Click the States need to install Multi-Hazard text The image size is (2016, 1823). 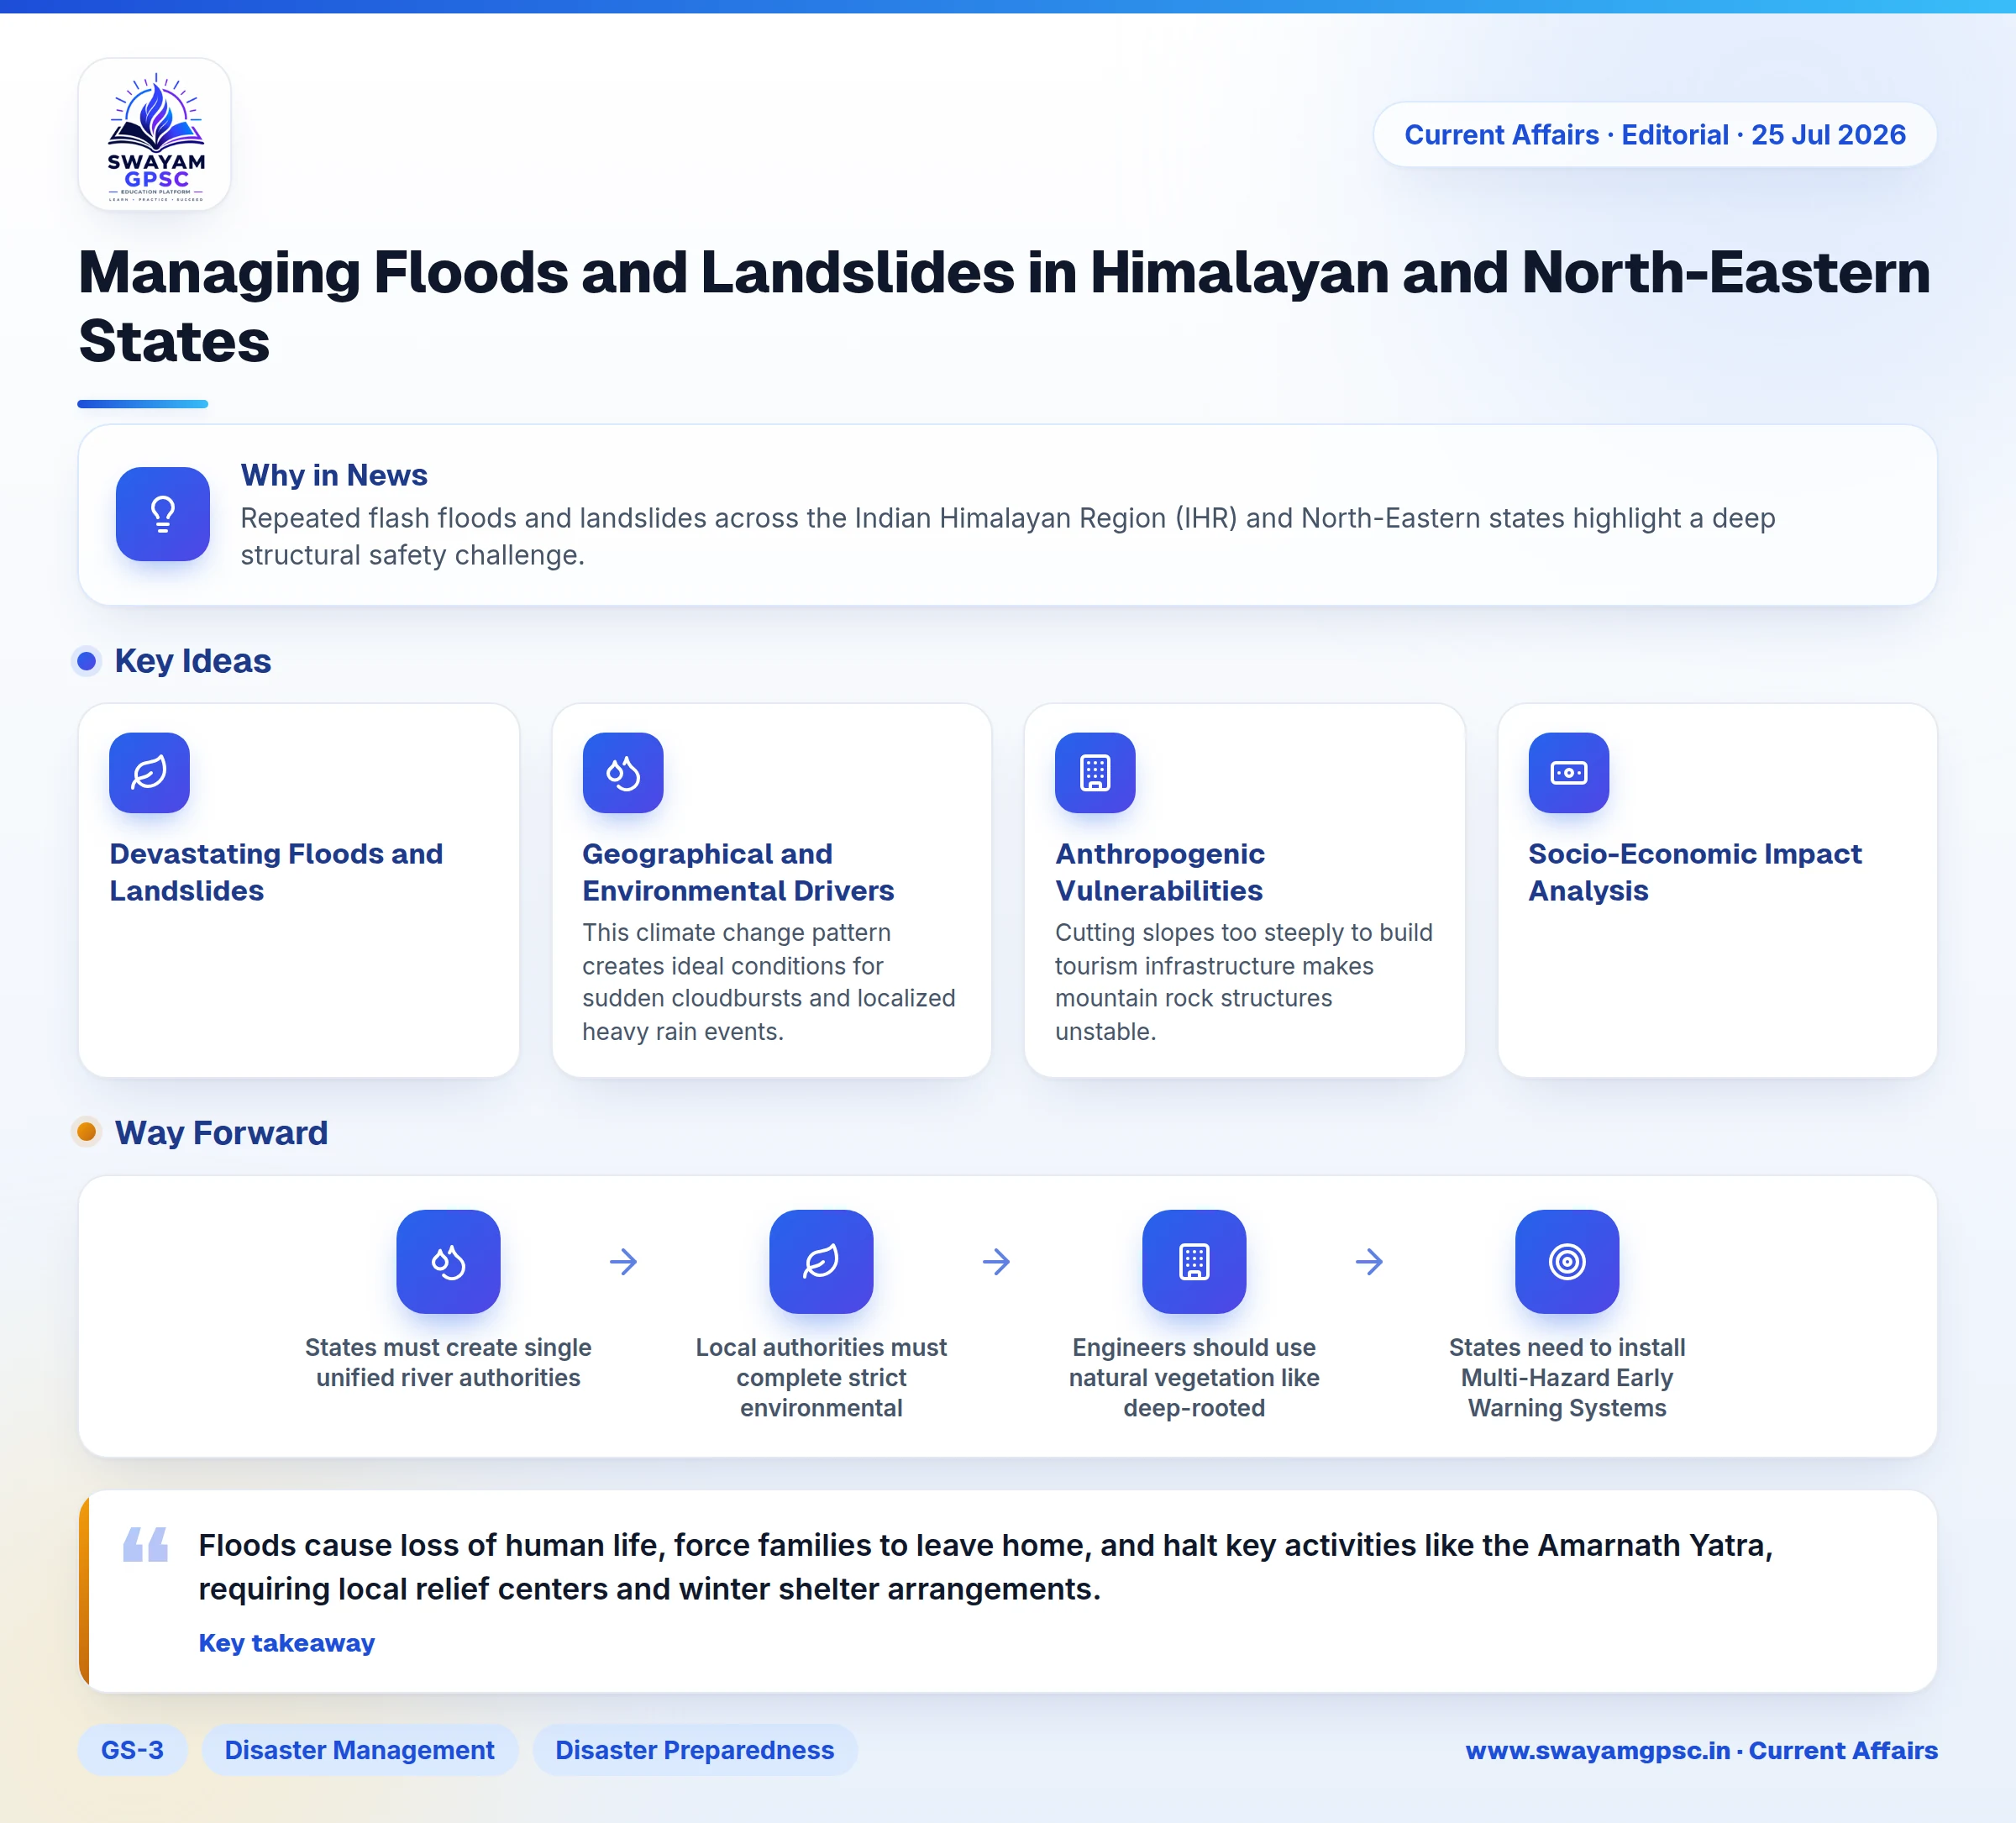(x=1567, y=1378)
